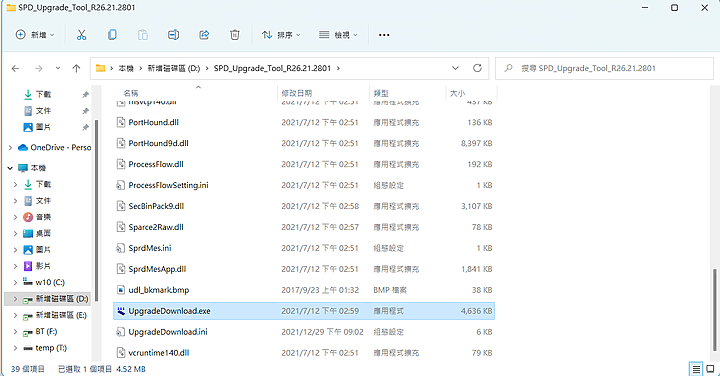Click SPD_Upgrade_Tool_R26.21.2801 breadcrumb segment
This screenshot has height=376, width=720.
tap(272, 68)
